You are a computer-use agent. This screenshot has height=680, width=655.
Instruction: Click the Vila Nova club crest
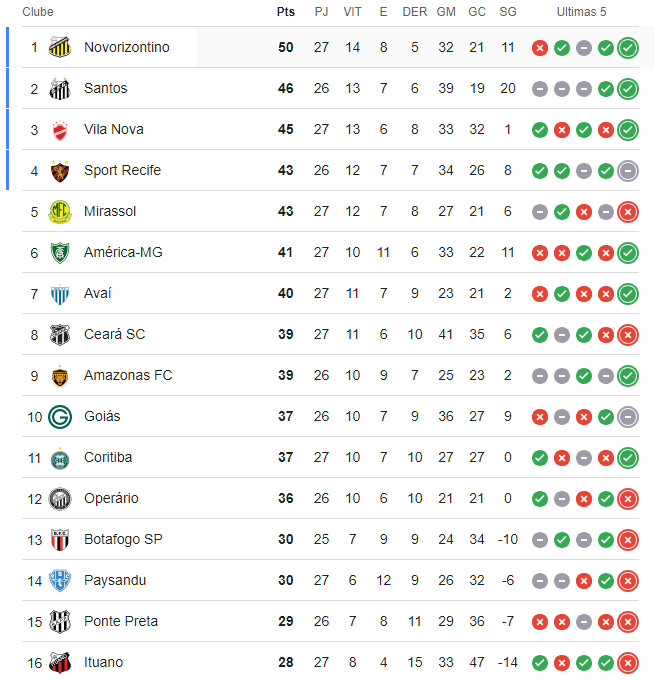pos(60,129)
